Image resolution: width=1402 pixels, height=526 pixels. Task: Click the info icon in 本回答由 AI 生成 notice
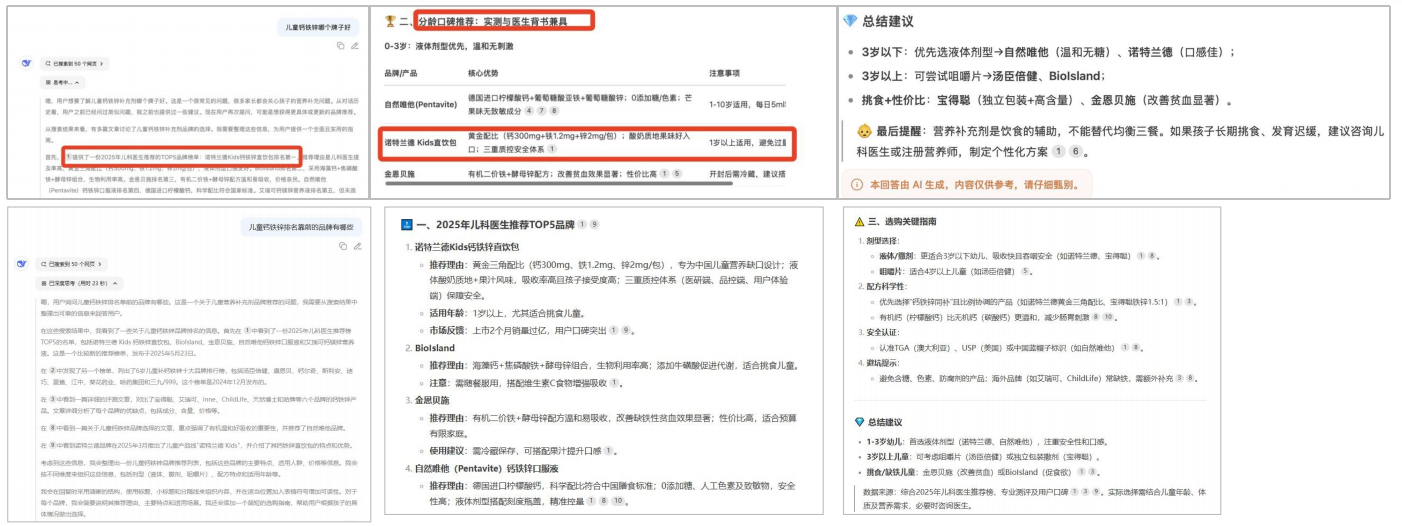click(x=856, y=185)
